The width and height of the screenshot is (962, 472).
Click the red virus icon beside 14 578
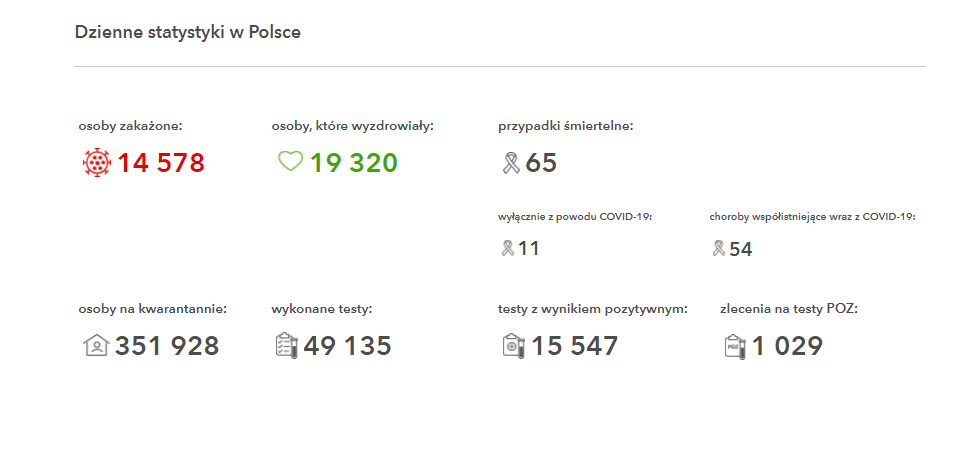96,163
